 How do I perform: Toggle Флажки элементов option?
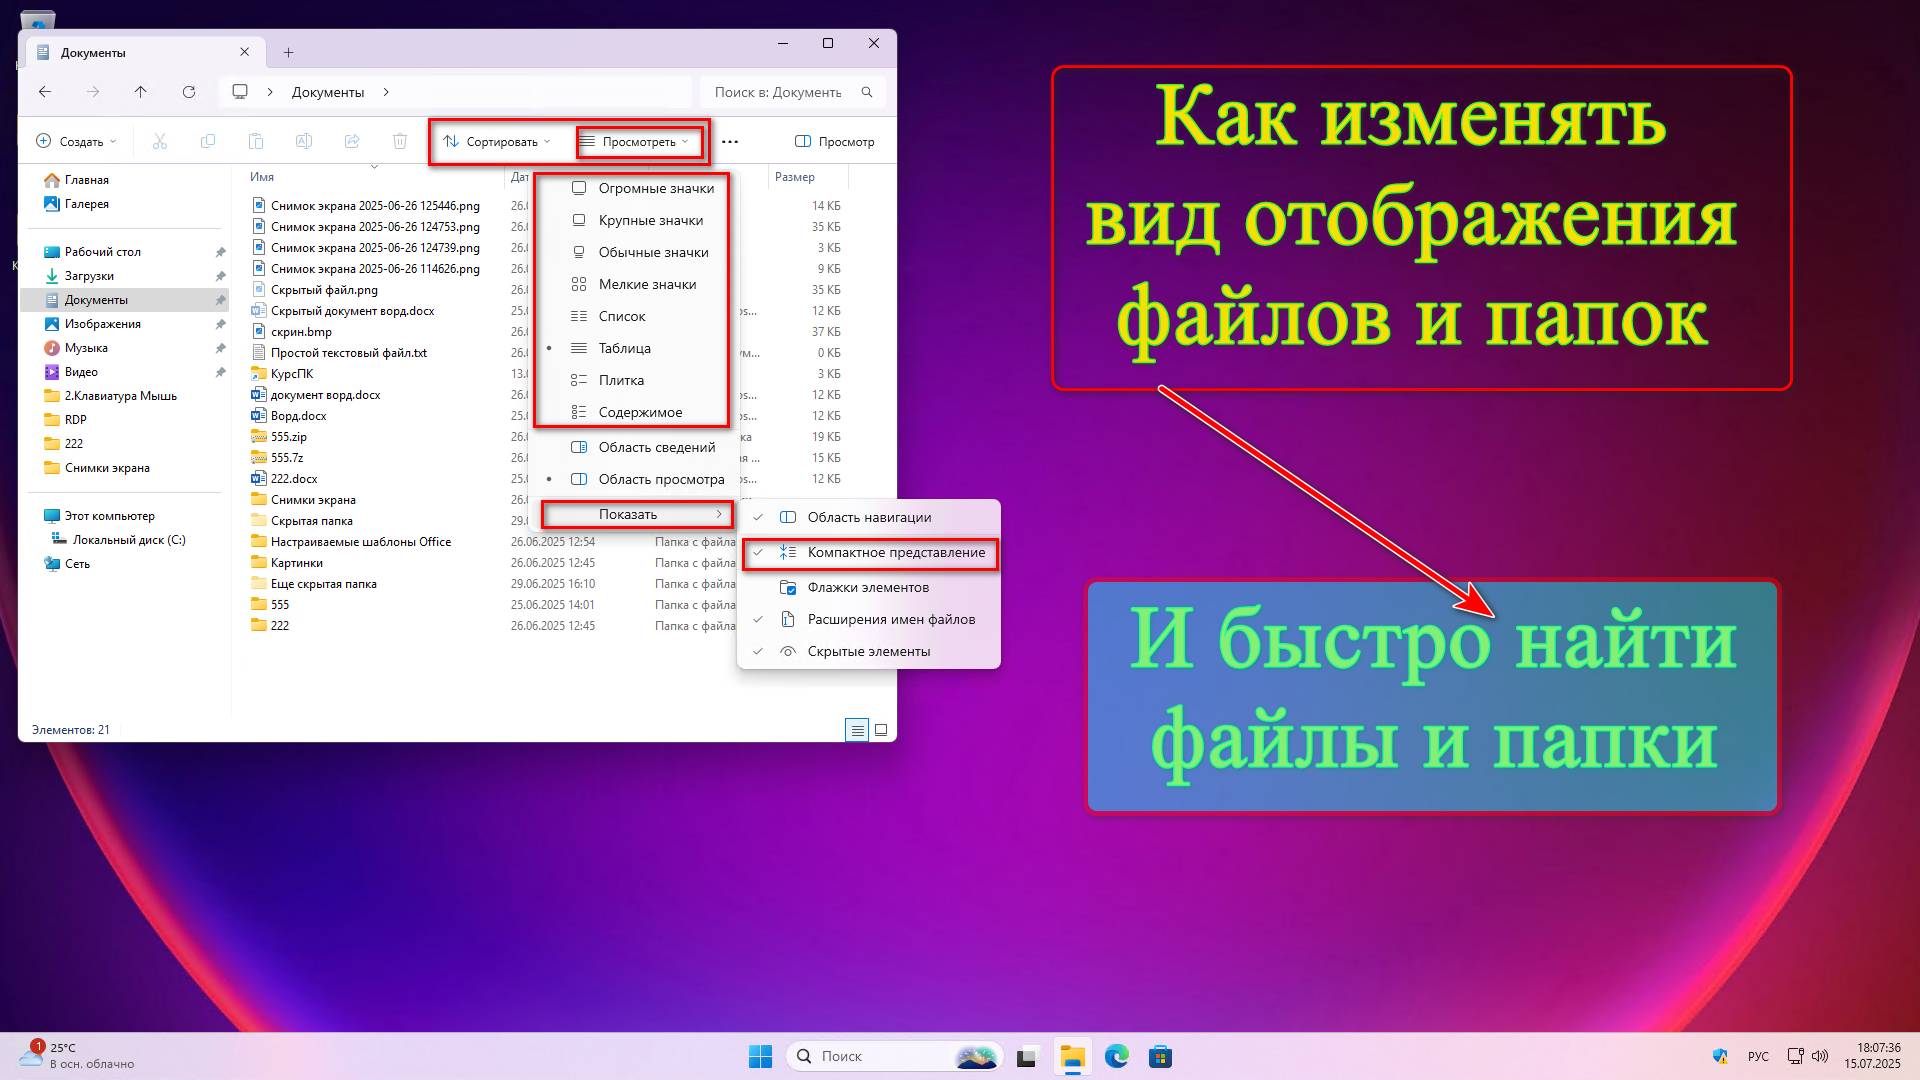(x=869, y=587)
